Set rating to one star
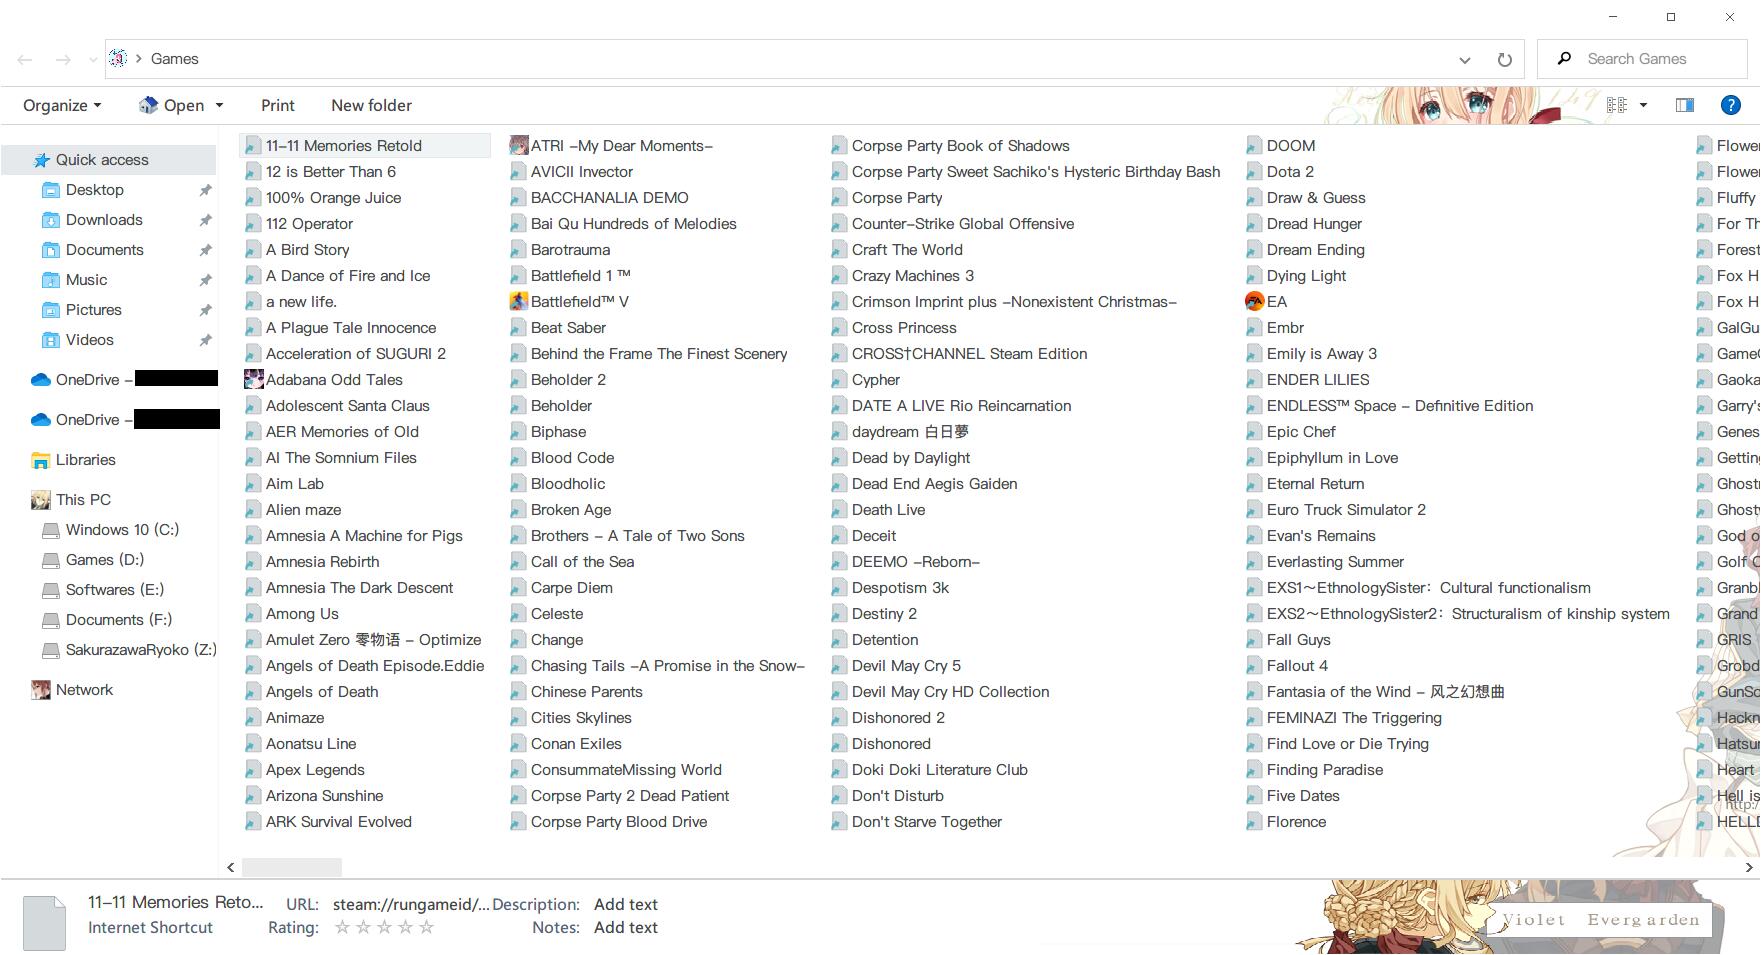The width and height of the screenshot is (1761, 955). pyautogui.click(x=342, y=927)
